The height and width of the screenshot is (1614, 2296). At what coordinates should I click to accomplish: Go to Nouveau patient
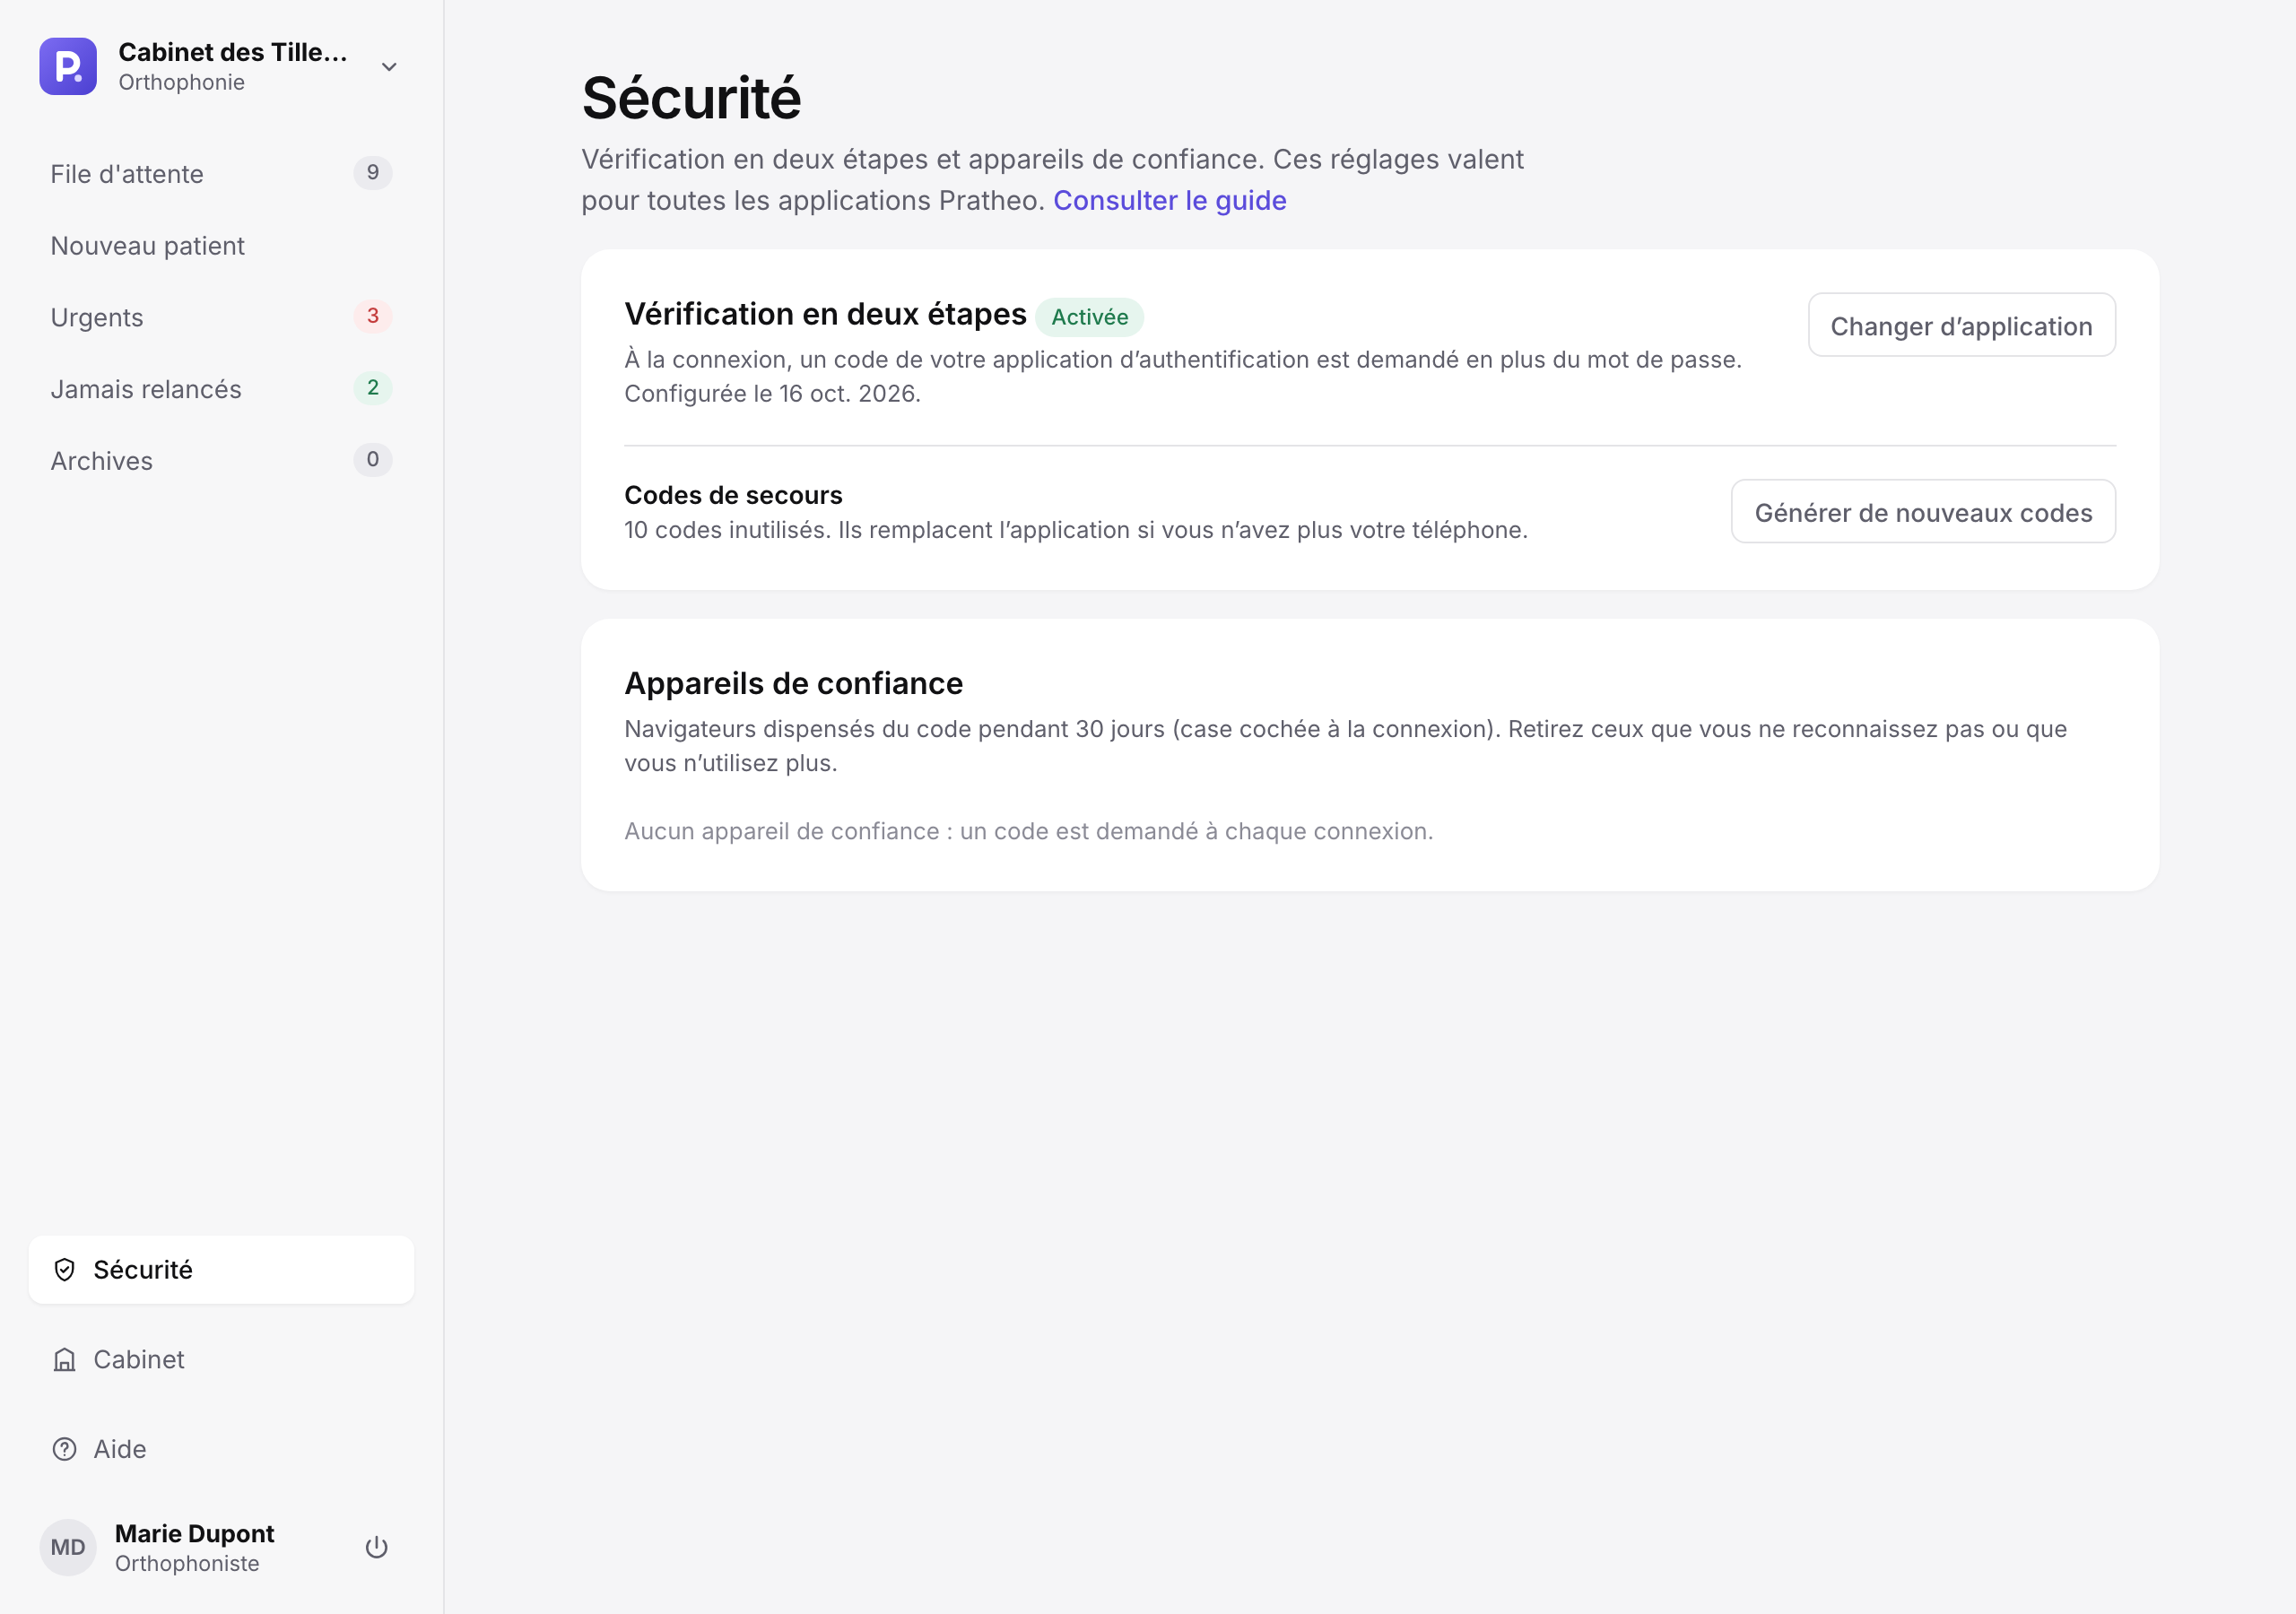(221, 246)
